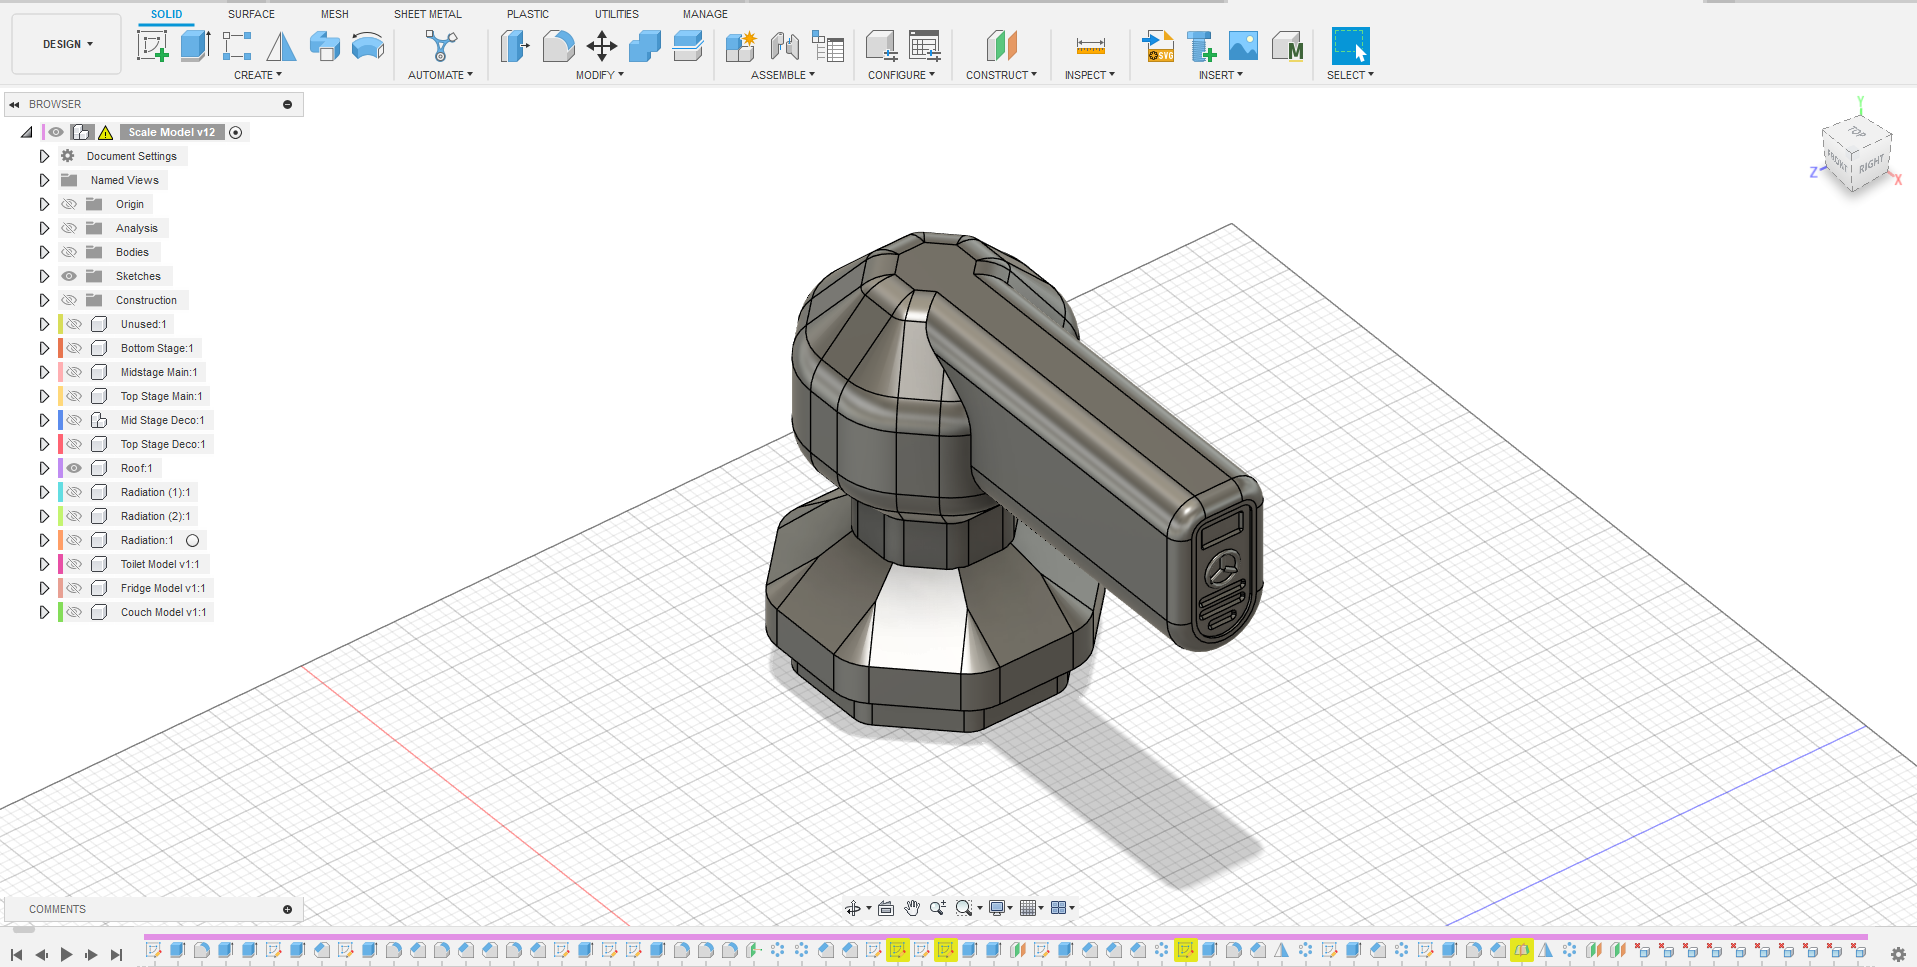1917x967 pixels.
Task: Click the Orbit navigation icon
Action: pyautogui.click(x=852, y=908)
